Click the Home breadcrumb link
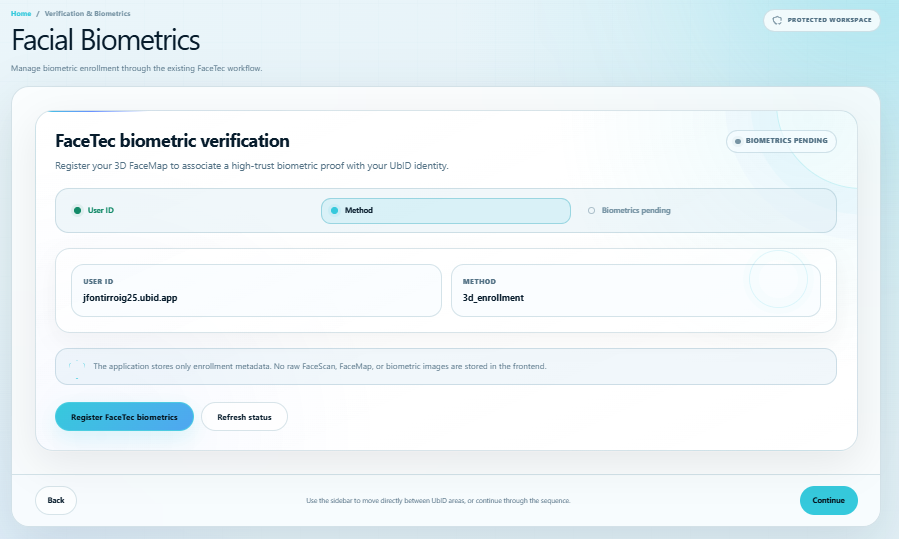899x539 pixels. [21, 13]
